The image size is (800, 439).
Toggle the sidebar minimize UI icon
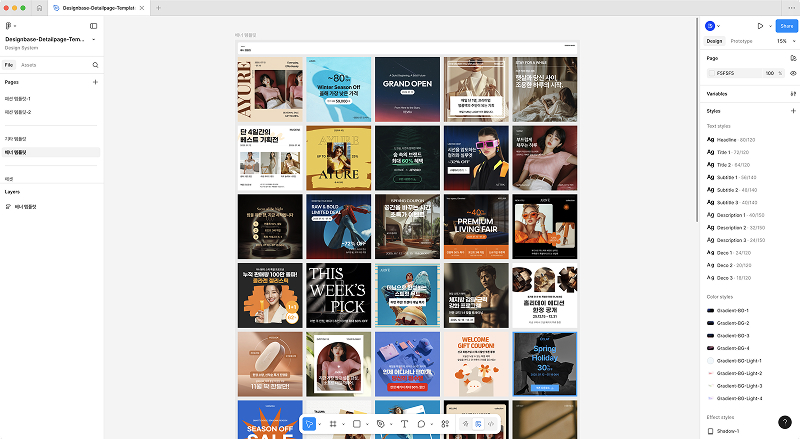point(93,26)
